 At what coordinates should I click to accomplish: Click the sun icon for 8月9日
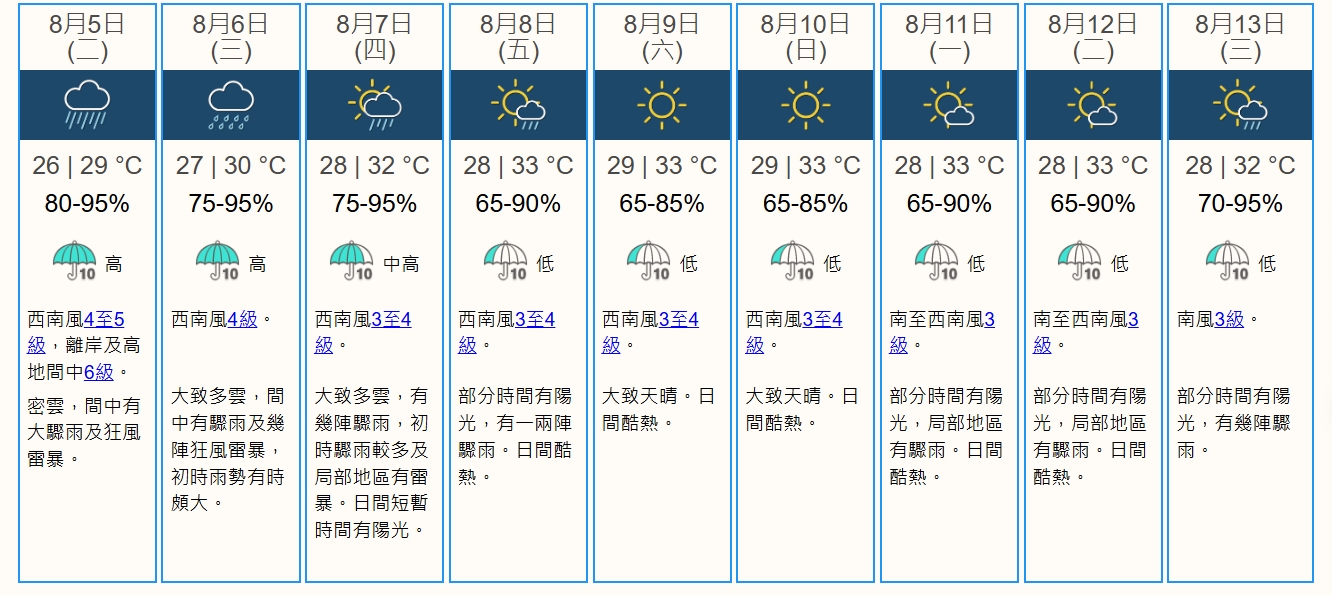(x=662, y=105)
